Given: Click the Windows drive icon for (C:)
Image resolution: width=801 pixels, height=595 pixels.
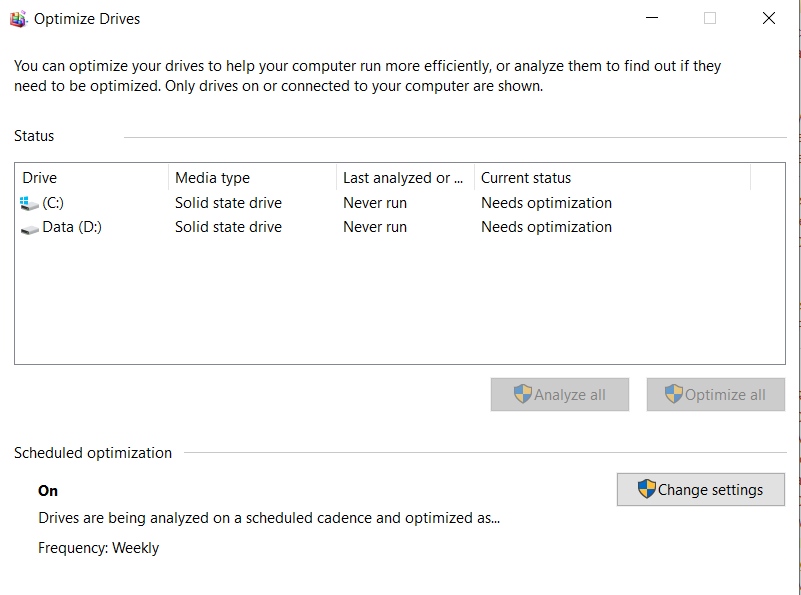Looking at the screenshot, I should [30, 203].
